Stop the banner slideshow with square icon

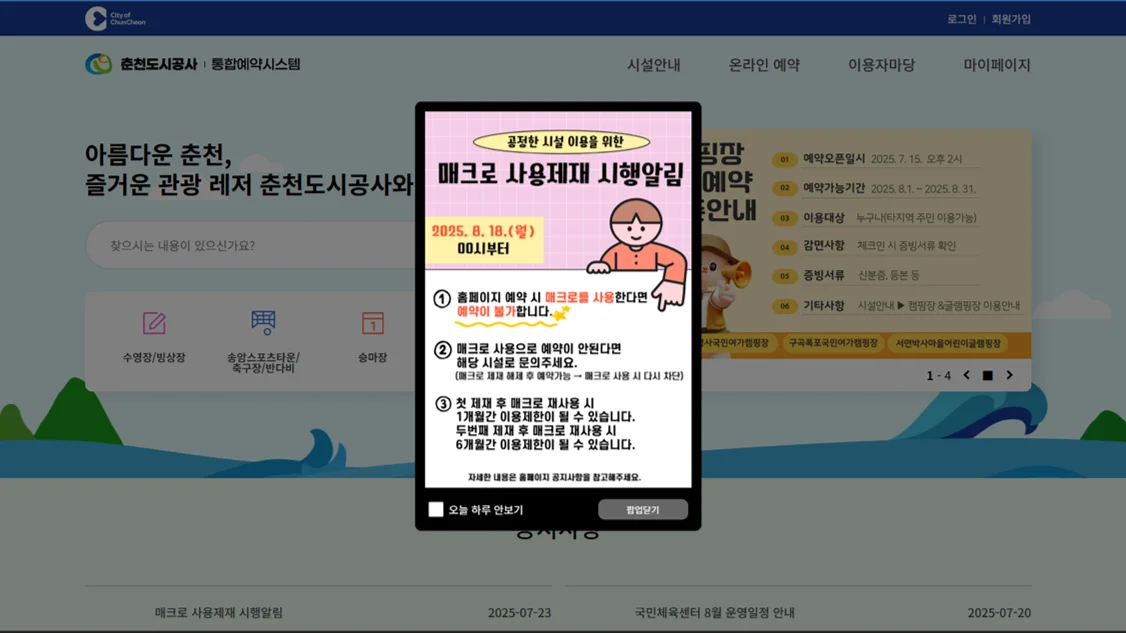pyautogui.click(x=989, y=375)
